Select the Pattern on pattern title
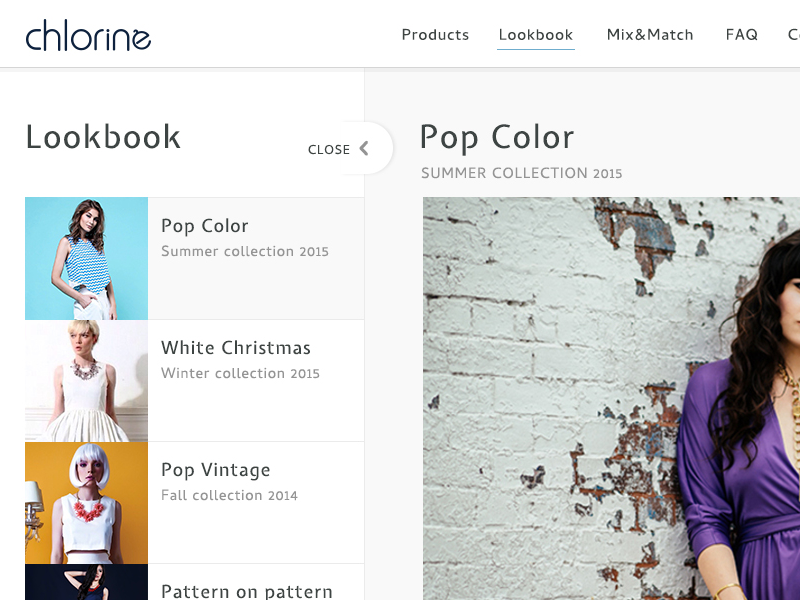The image size is (800, 600). 247,591
